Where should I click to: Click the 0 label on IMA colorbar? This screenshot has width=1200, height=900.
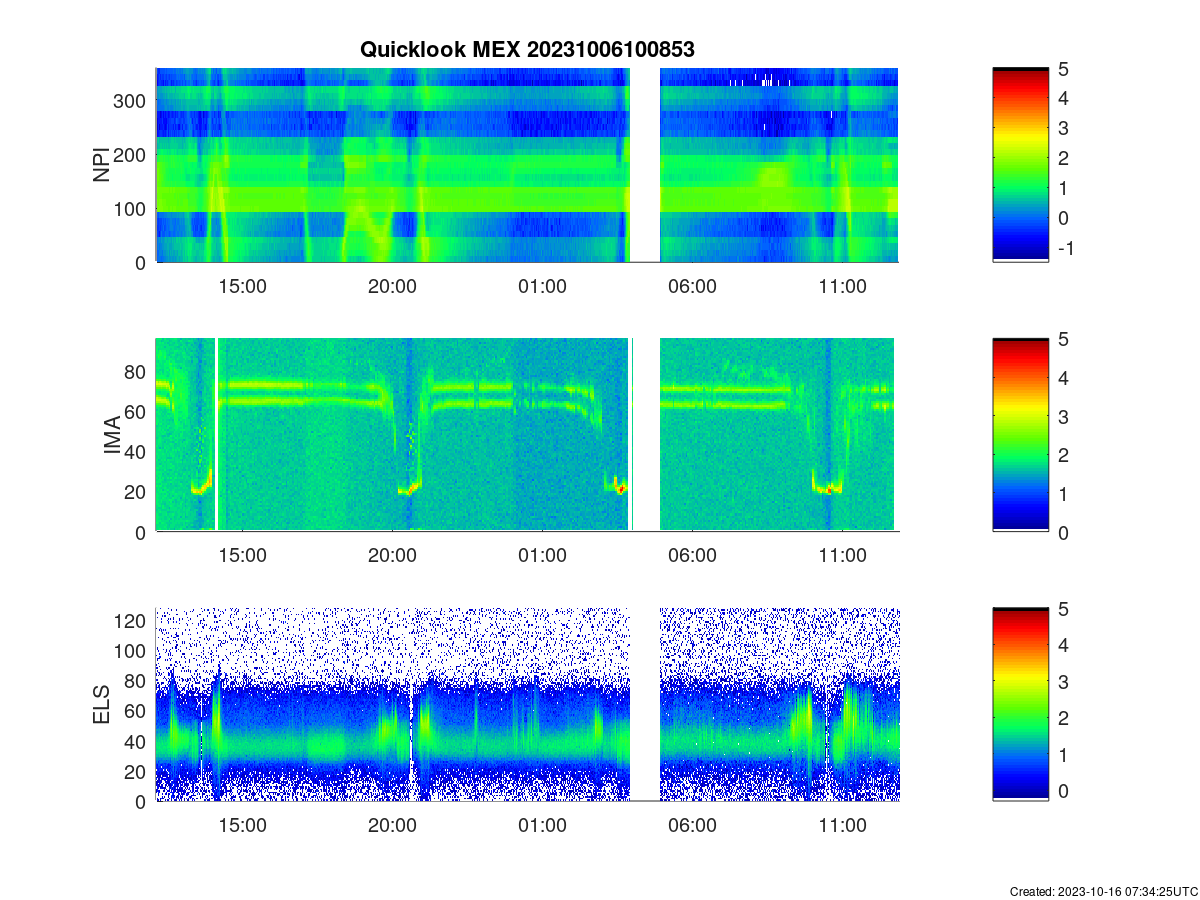pos(1062,532)
